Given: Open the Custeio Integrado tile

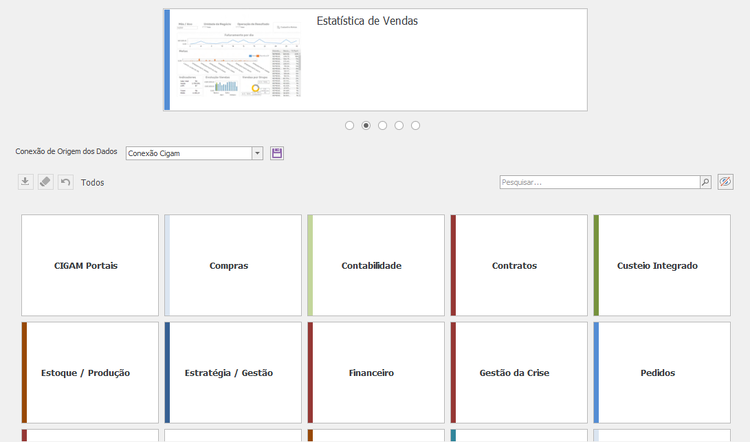Looking at the screenshot, I should 662,265.
